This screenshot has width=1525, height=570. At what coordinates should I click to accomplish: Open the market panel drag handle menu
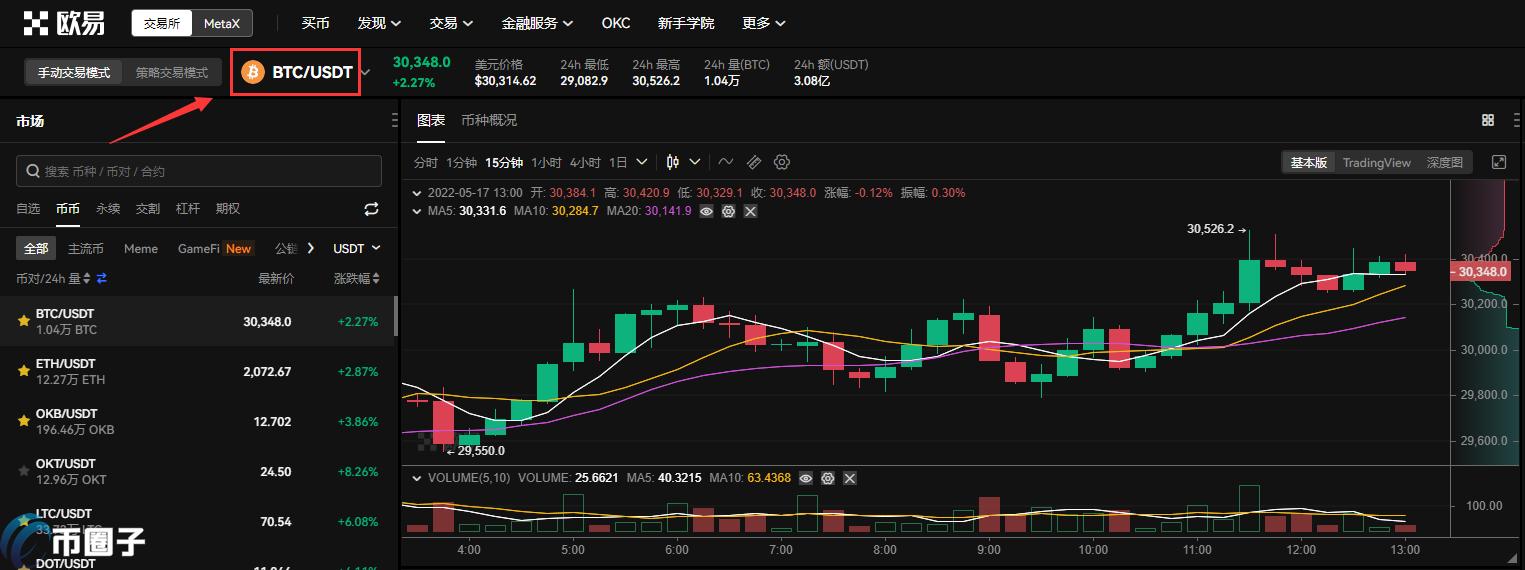[393, 121]
